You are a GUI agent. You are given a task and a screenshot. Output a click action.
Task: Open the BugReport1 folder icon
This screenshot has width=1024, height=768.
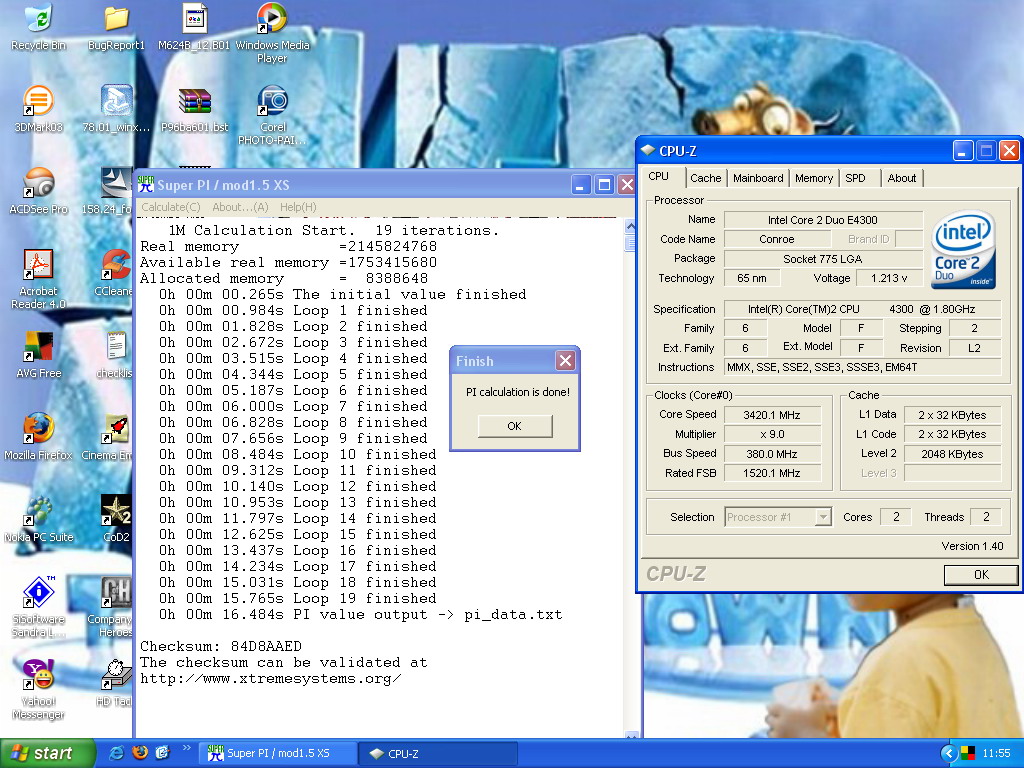coord(116,27)
